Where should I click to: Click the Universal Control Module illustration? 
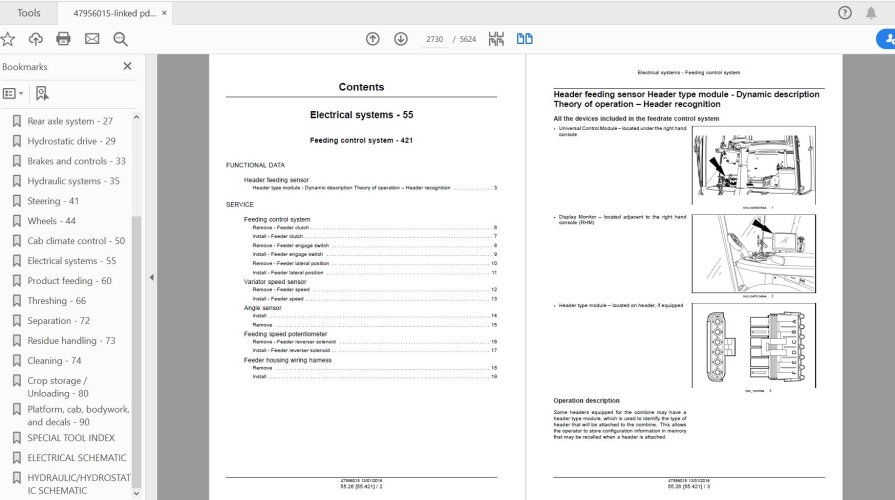coord(753,166)
